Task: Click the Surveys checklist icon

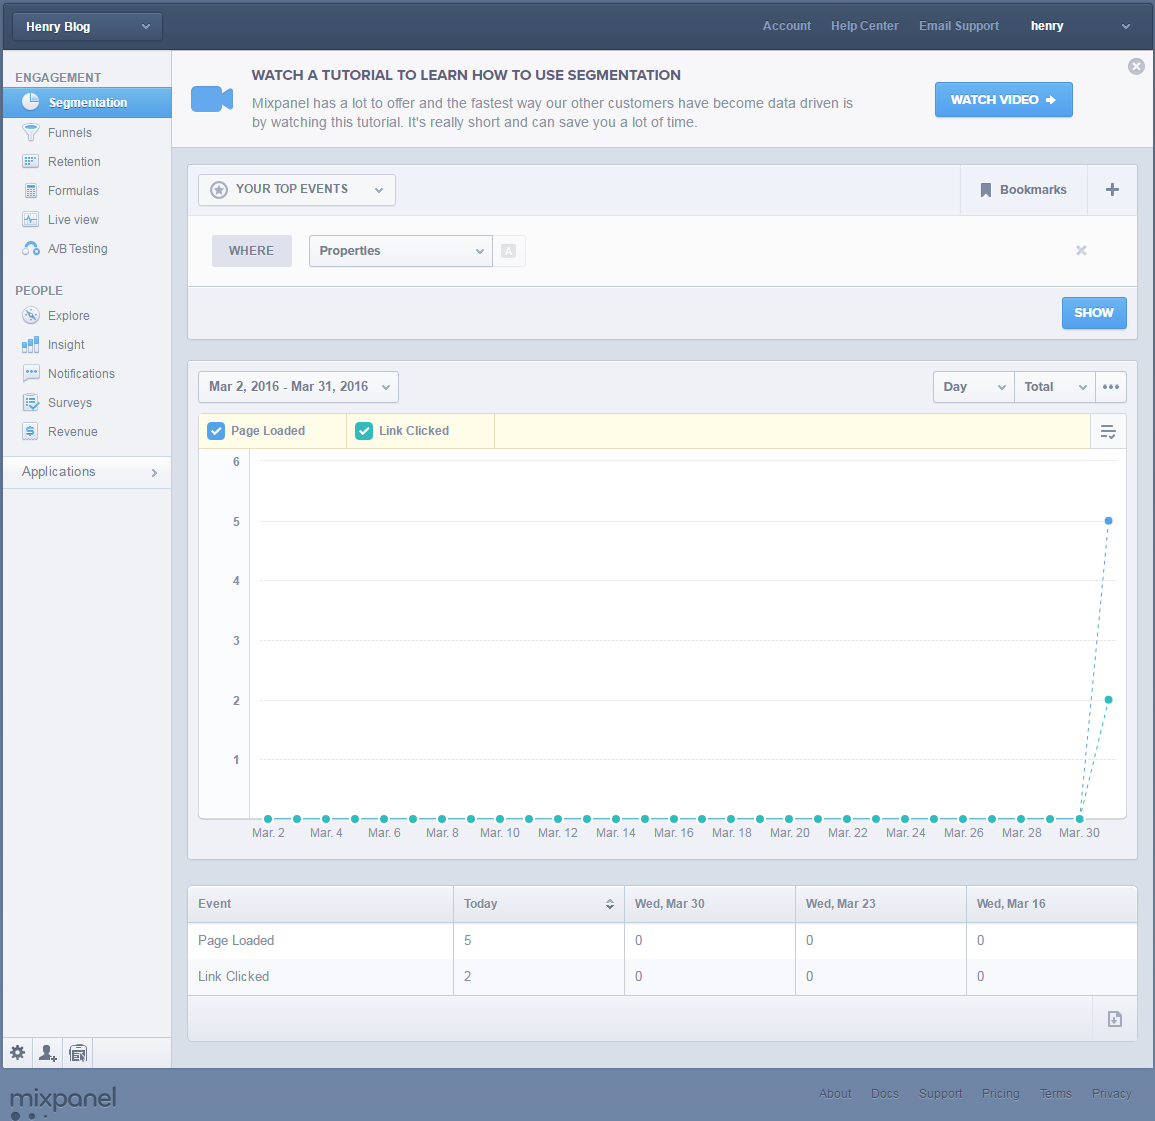Action: [30, 402]
